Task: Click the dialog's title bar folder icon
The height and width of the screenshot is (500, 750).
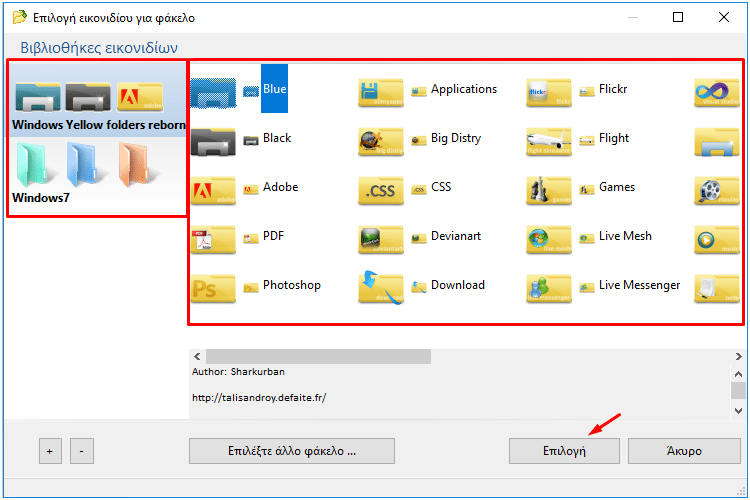Action: click(20, 18)
